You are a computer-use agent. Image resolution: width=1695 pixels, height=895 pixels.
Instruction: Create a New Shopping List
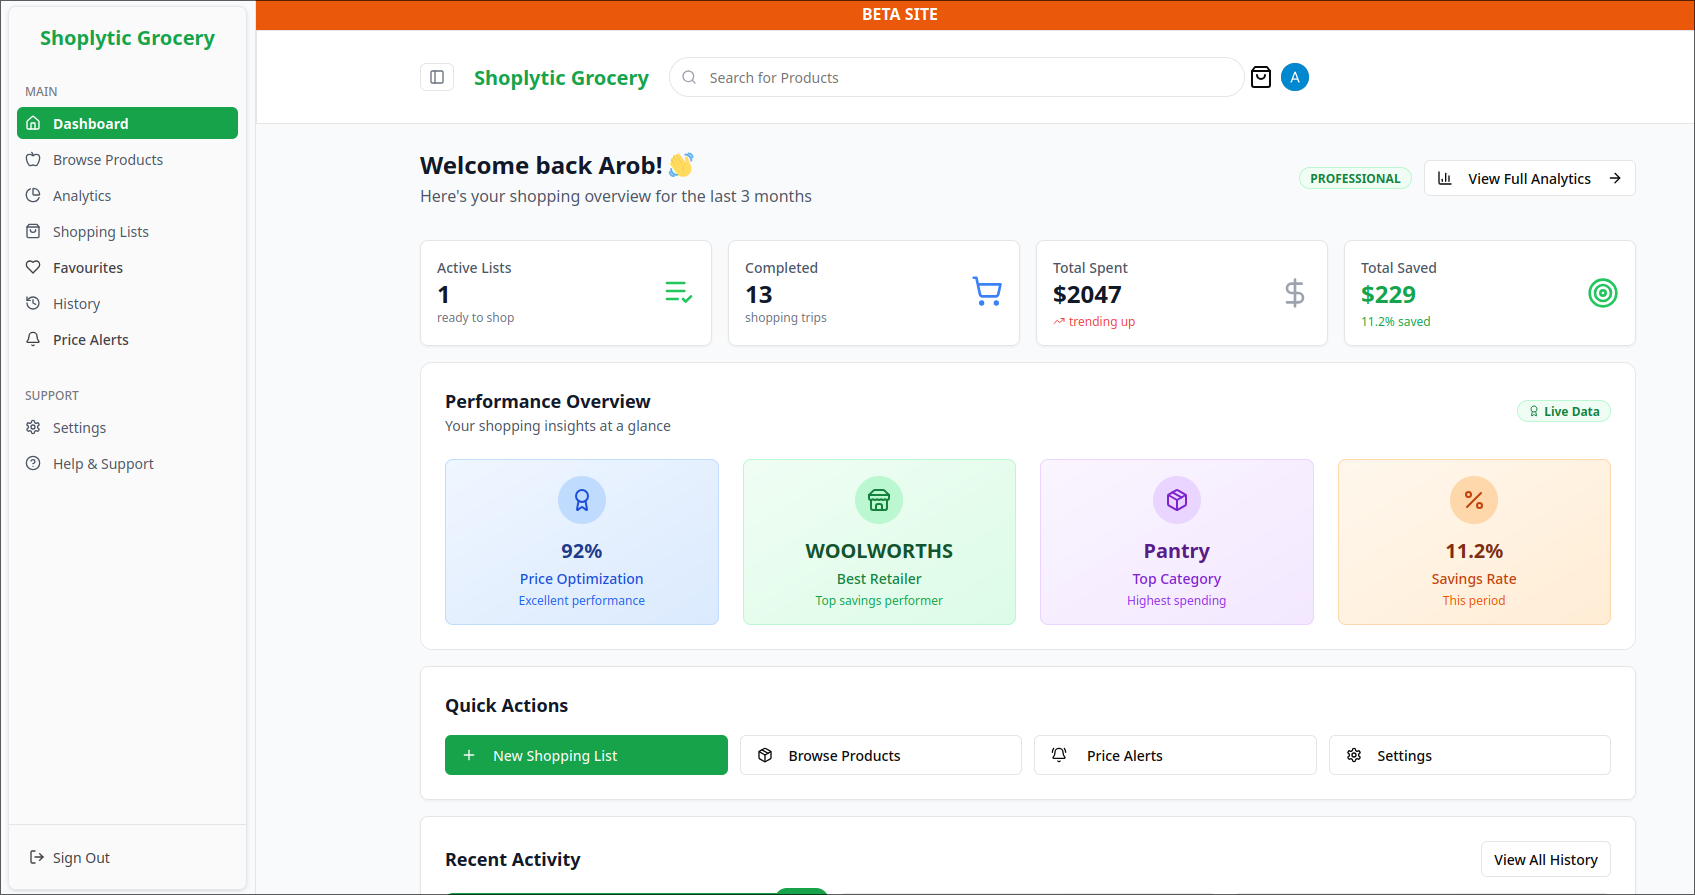[x=586, y=755]
